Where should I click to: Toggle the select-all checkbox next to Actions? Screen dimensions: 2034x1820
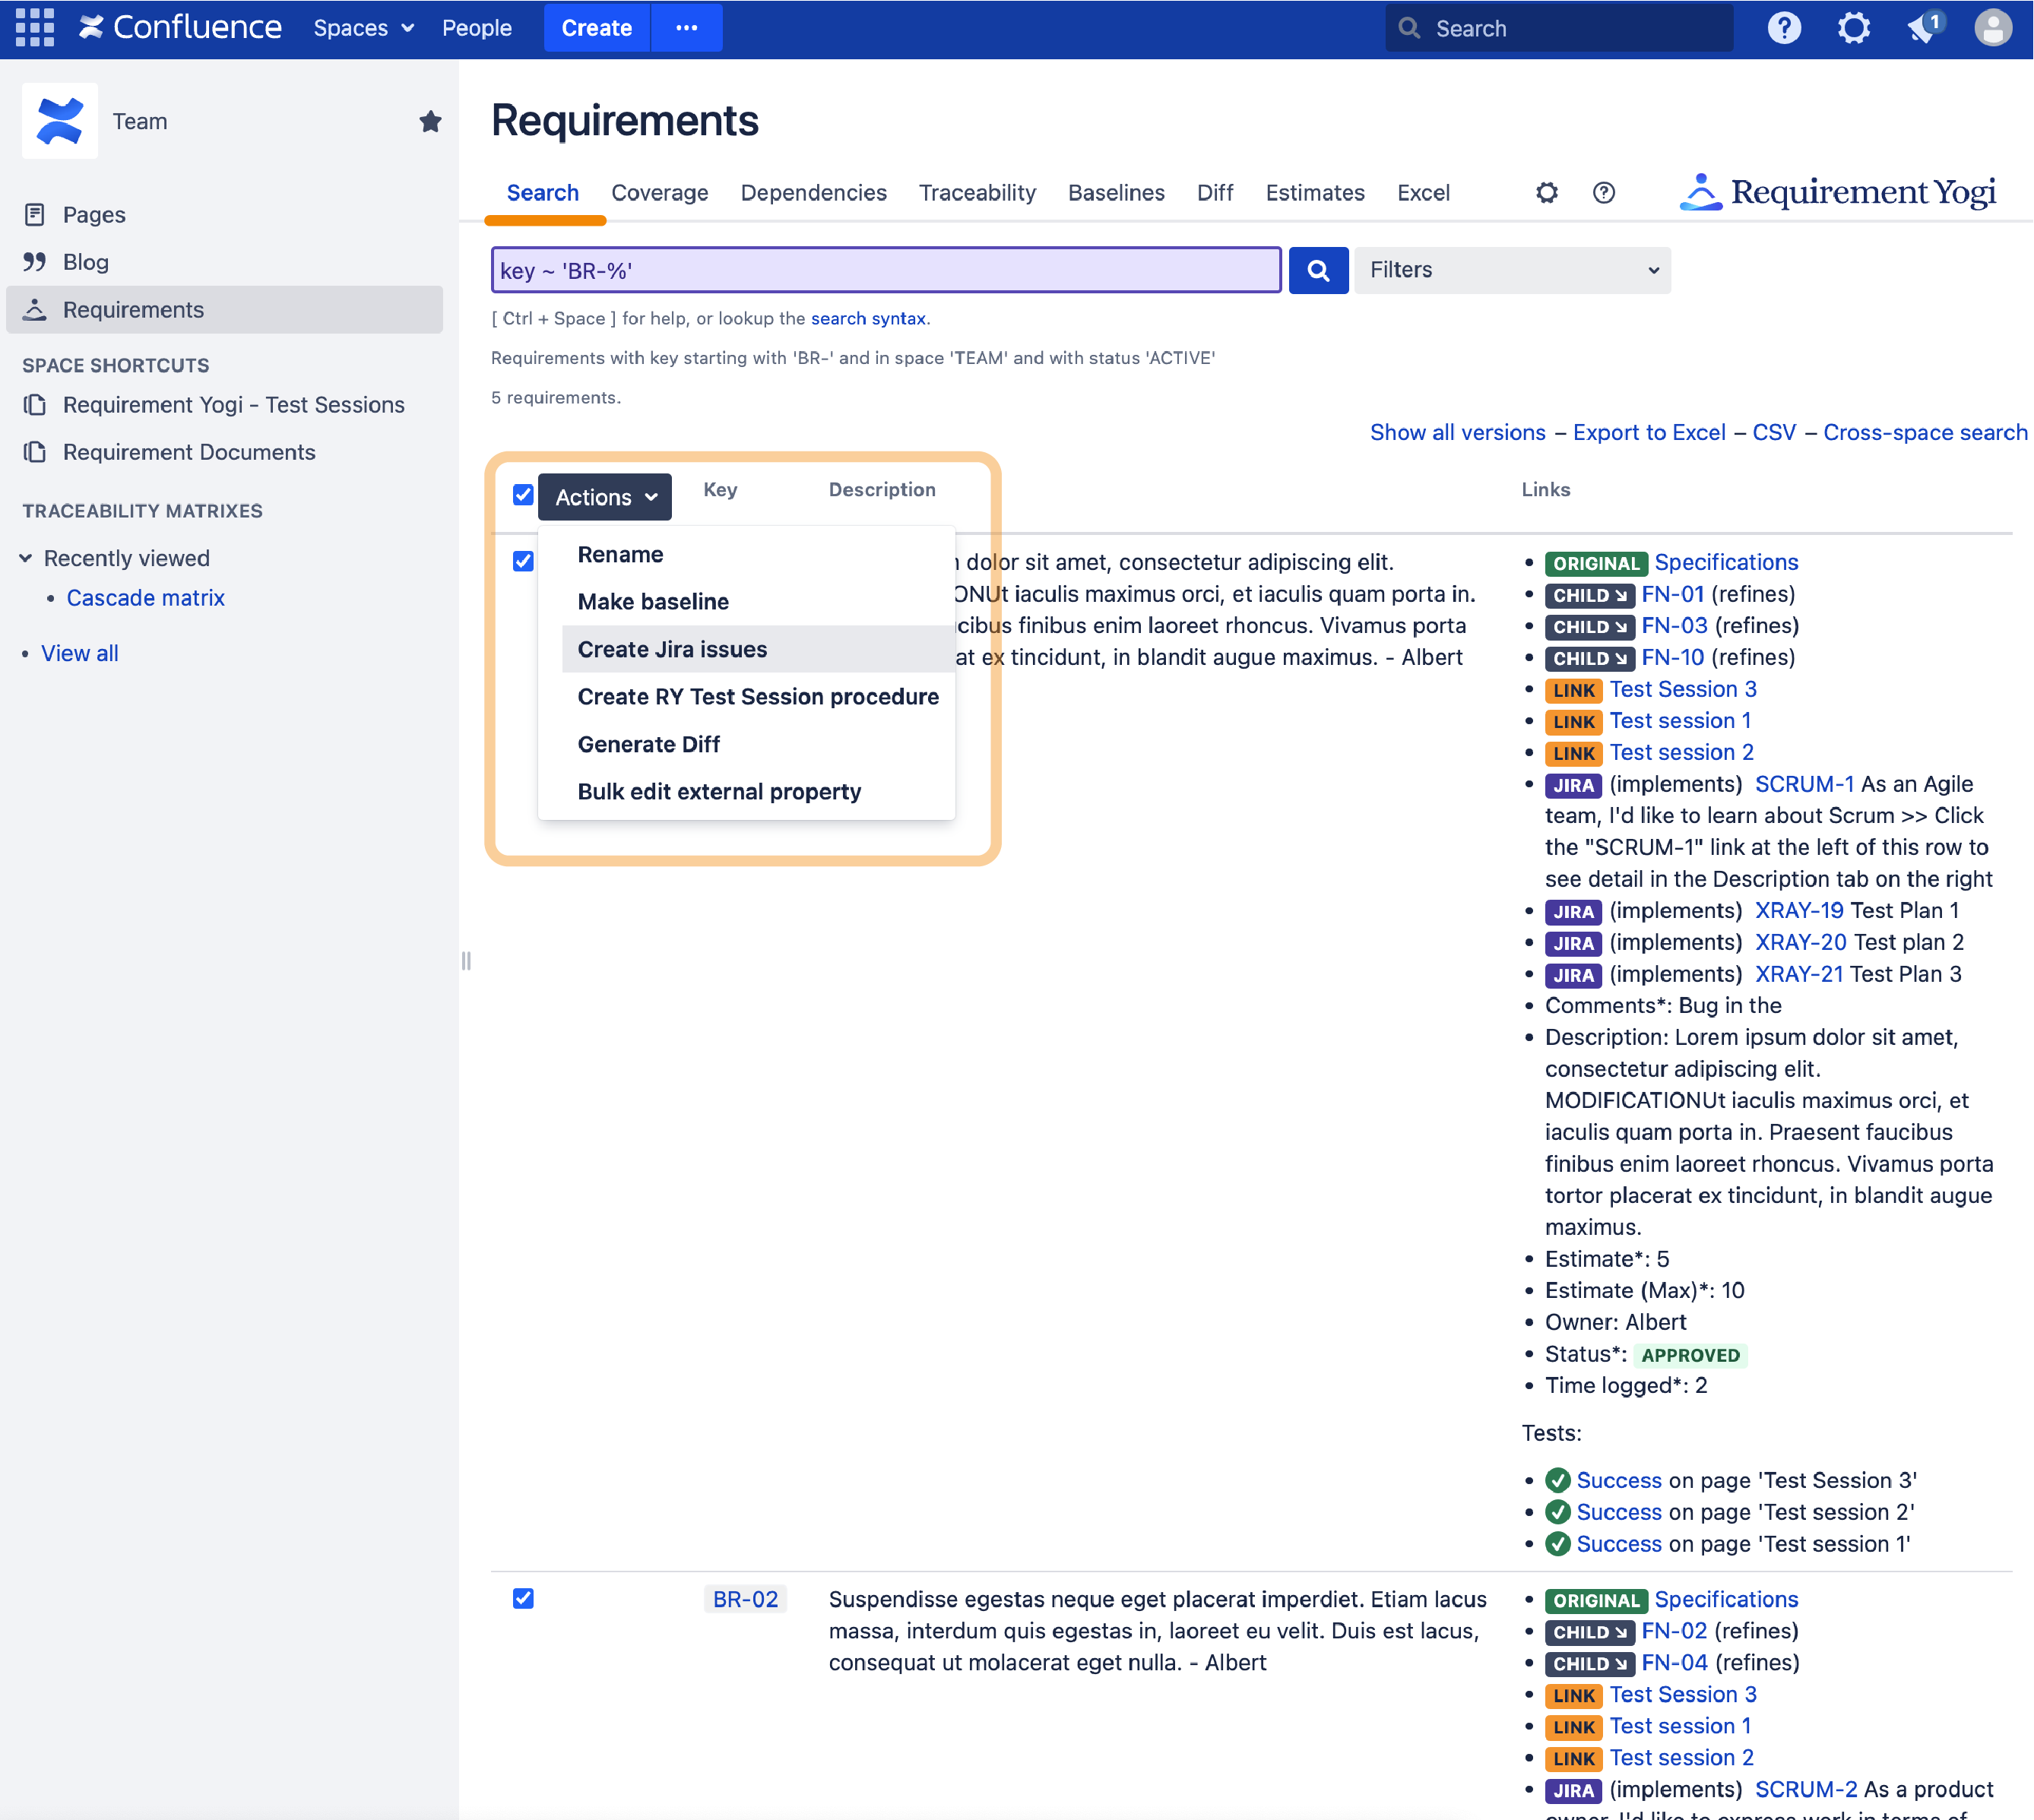(x=523, y=495)
